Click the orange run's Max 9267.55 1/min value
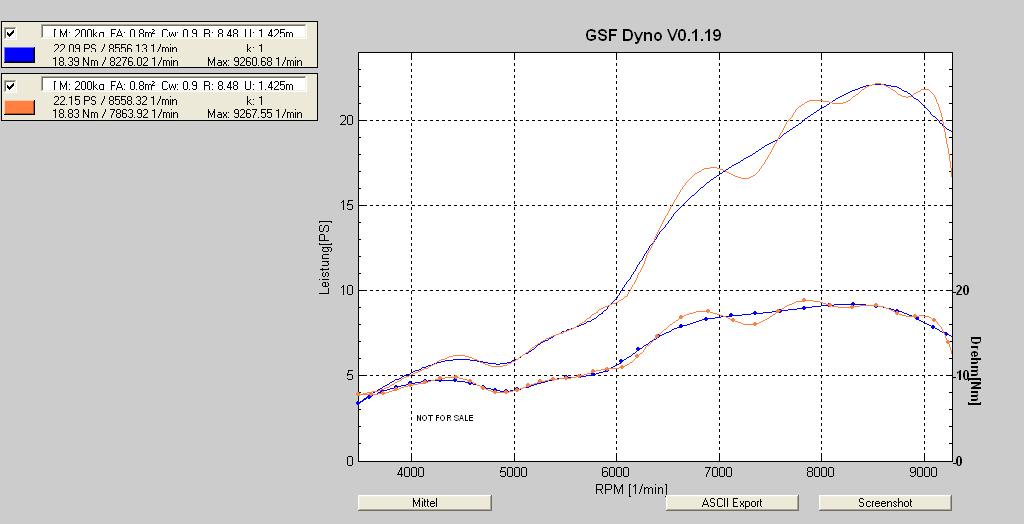Screen dimensions: 1024x524 [x=253, y=114]
